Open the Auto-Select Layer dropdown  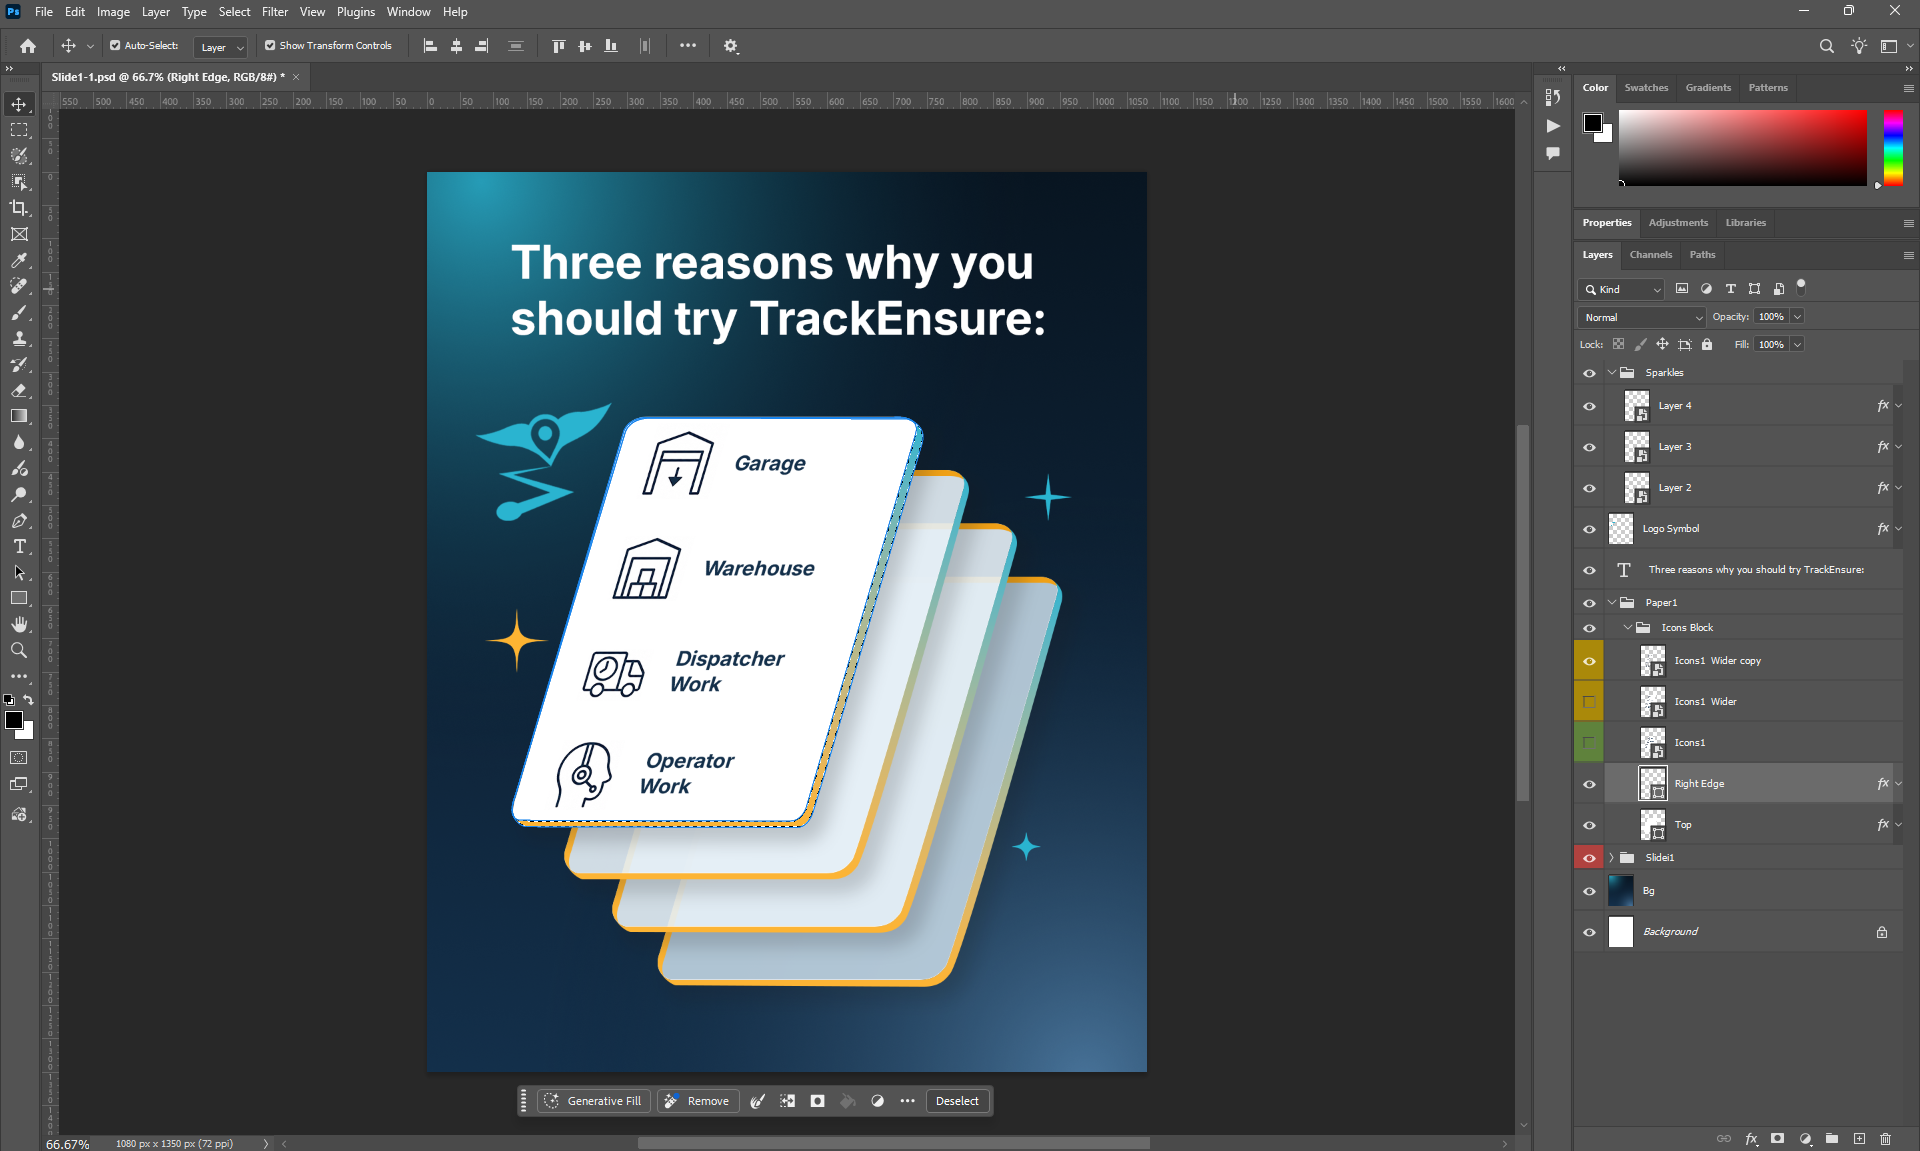221,47
